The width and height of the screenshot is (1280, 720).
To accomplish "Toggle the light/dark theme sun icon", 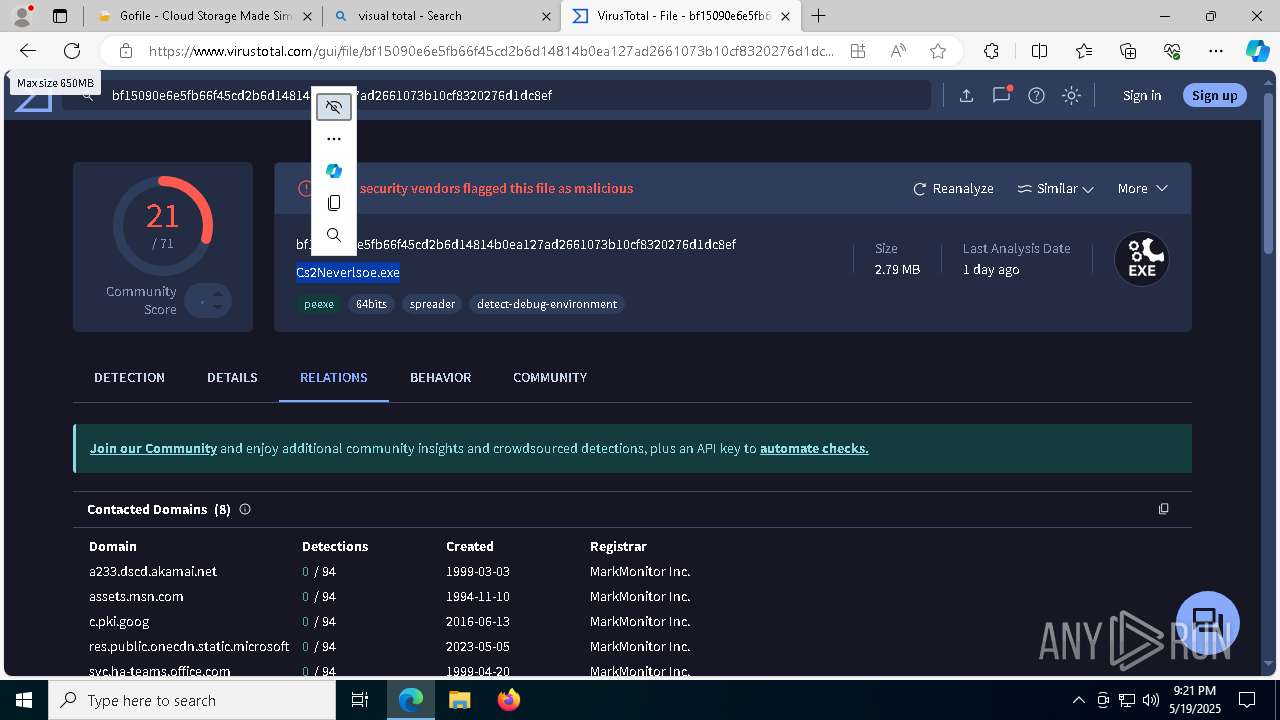I will [x=1072, y=95].
